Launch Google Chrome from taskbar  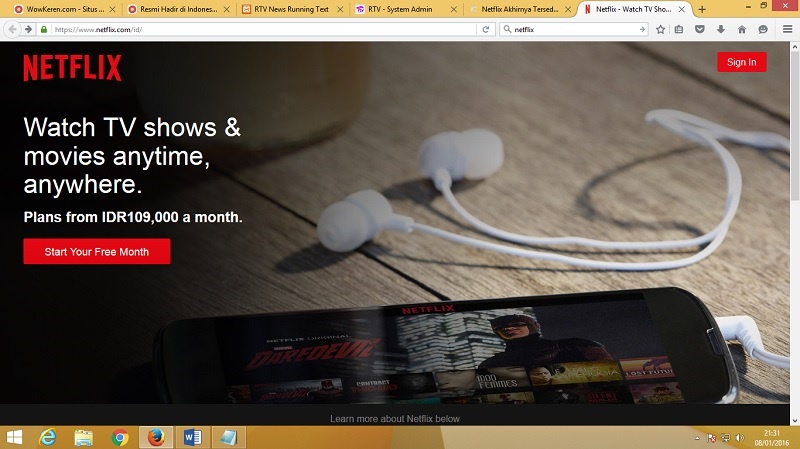pos(120,437)
